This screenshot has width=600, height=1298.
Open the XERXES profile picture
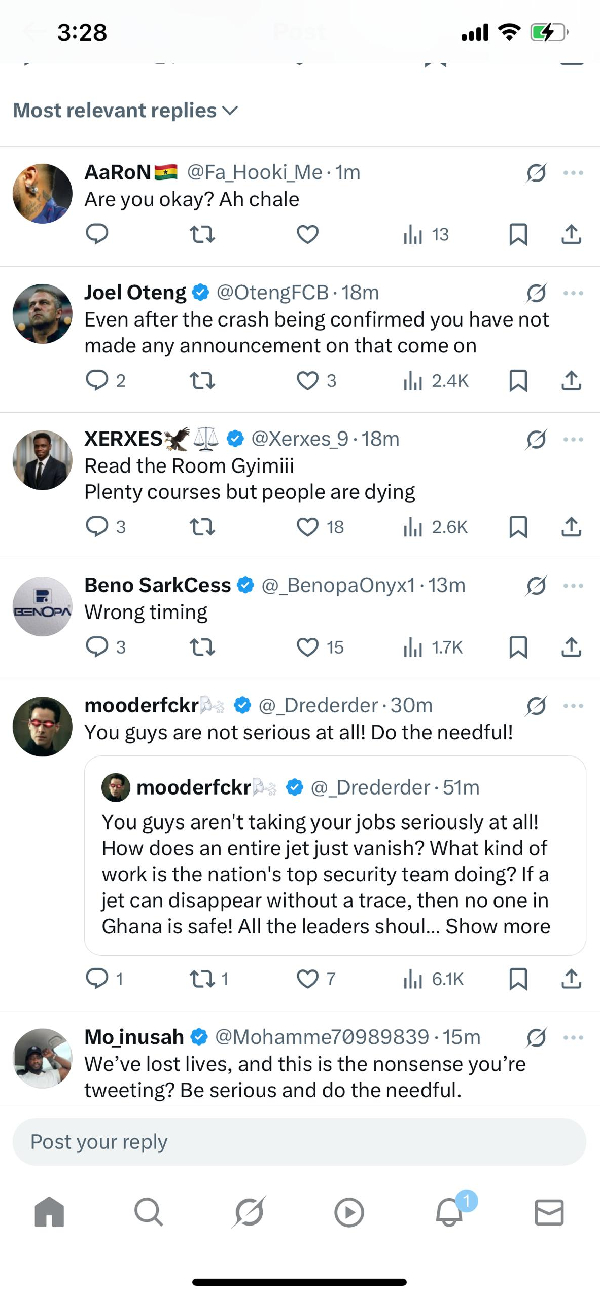click(43, 461)
